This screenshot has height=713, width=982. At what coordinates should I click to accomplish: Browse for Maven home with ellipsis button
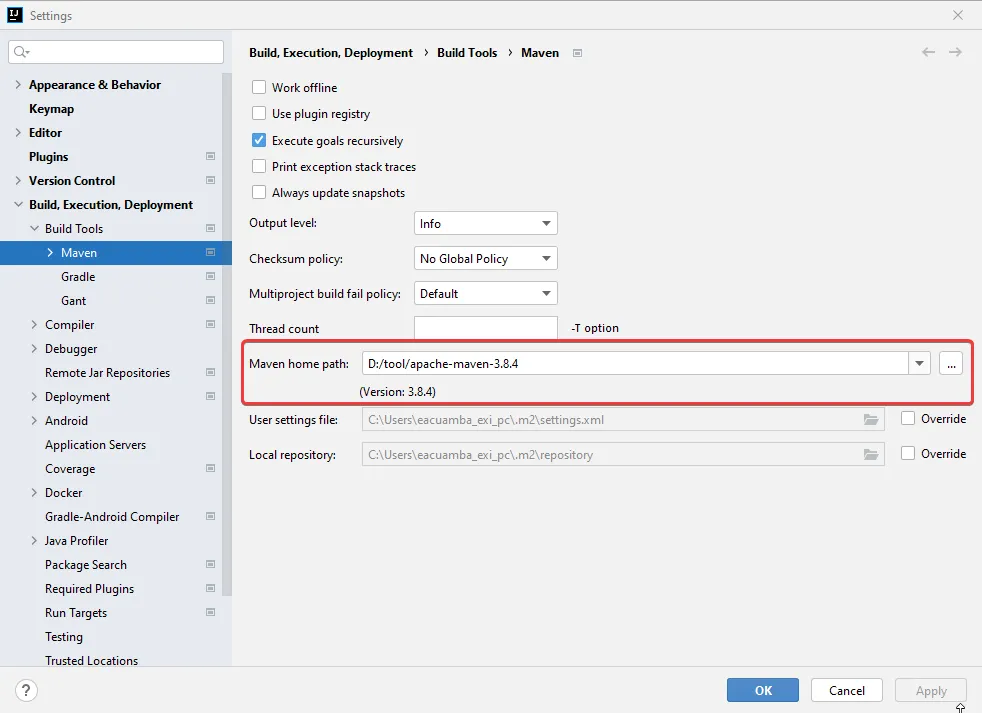(x=951, y=363)
